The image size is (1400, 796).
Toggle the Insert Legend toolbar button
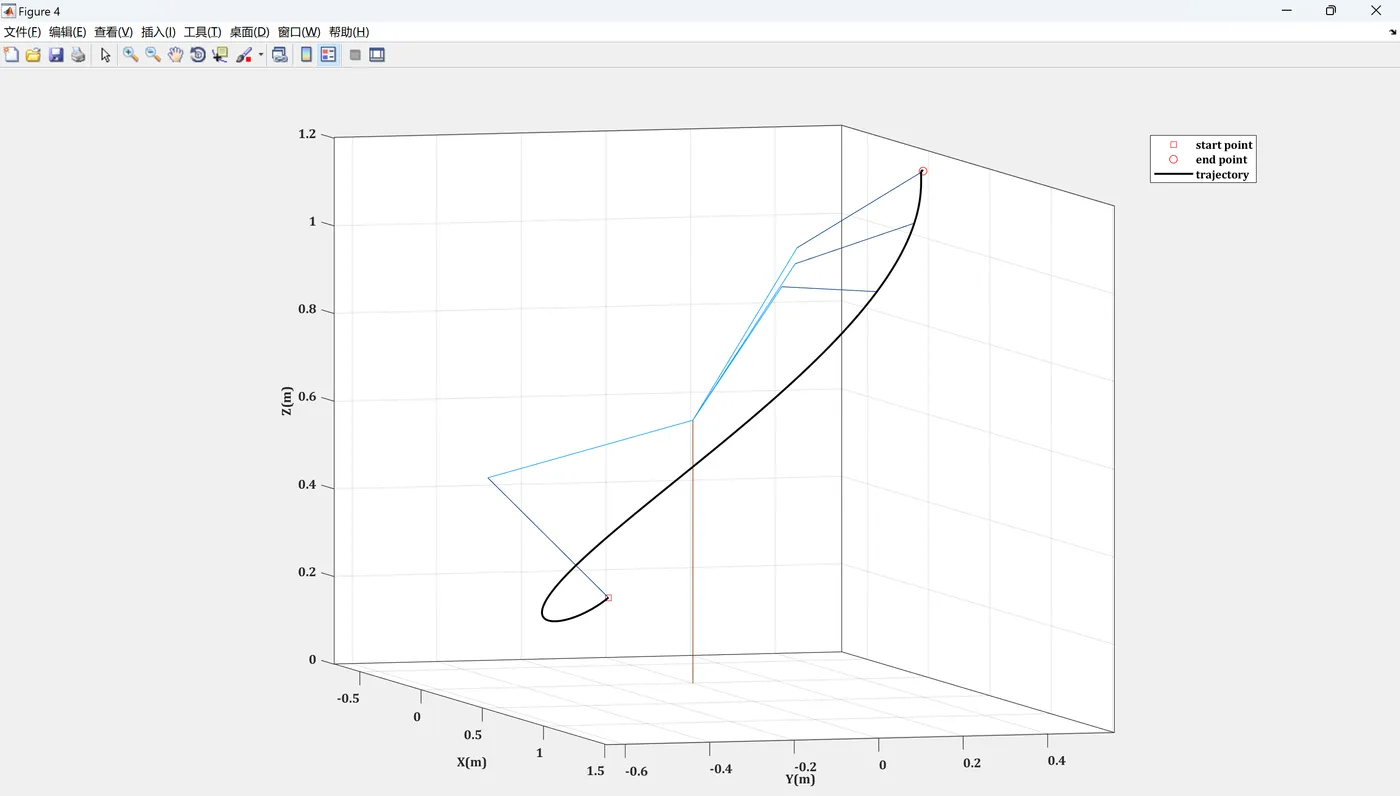point(328,55)
